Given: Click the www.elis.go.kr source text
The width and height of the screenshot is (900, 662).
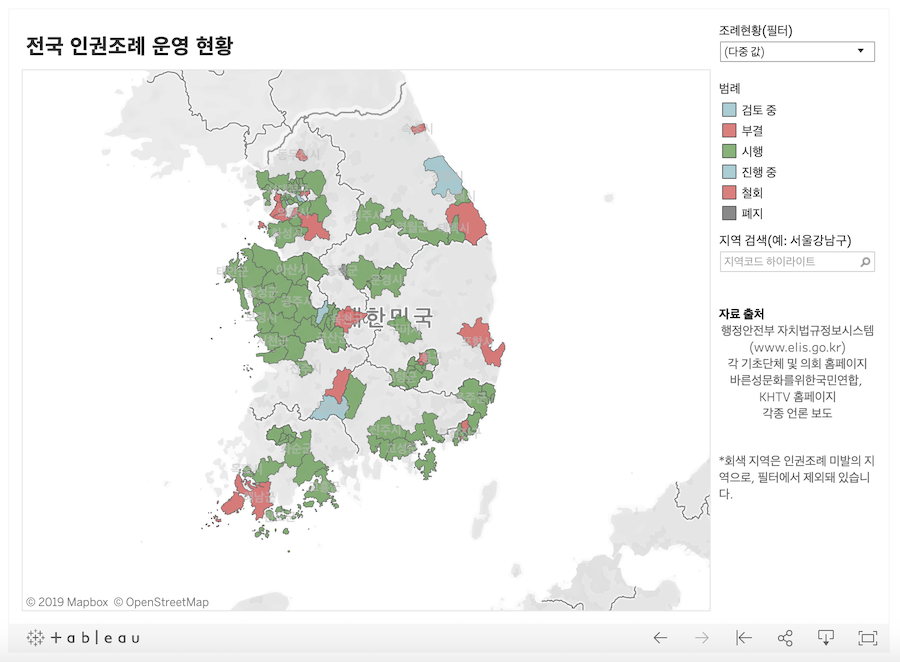Looking at the screenshot, I should click(797, 347).
